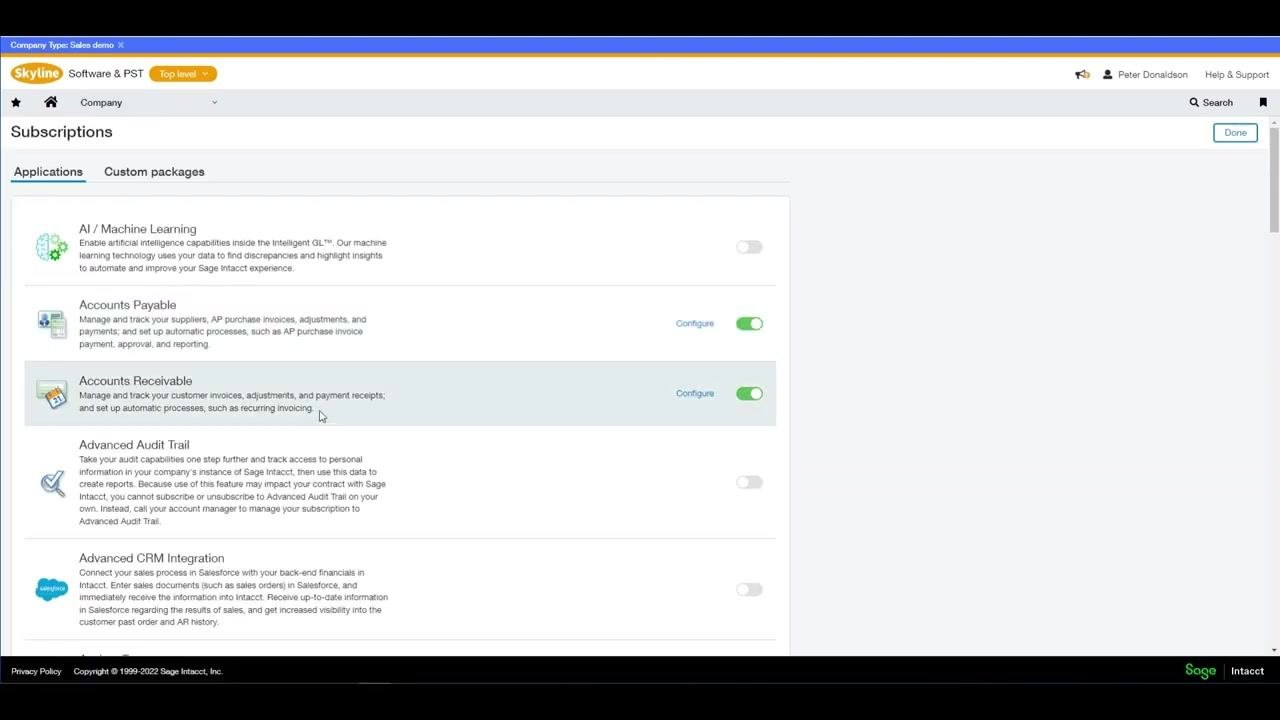Open the Search field

(1211, 102)
